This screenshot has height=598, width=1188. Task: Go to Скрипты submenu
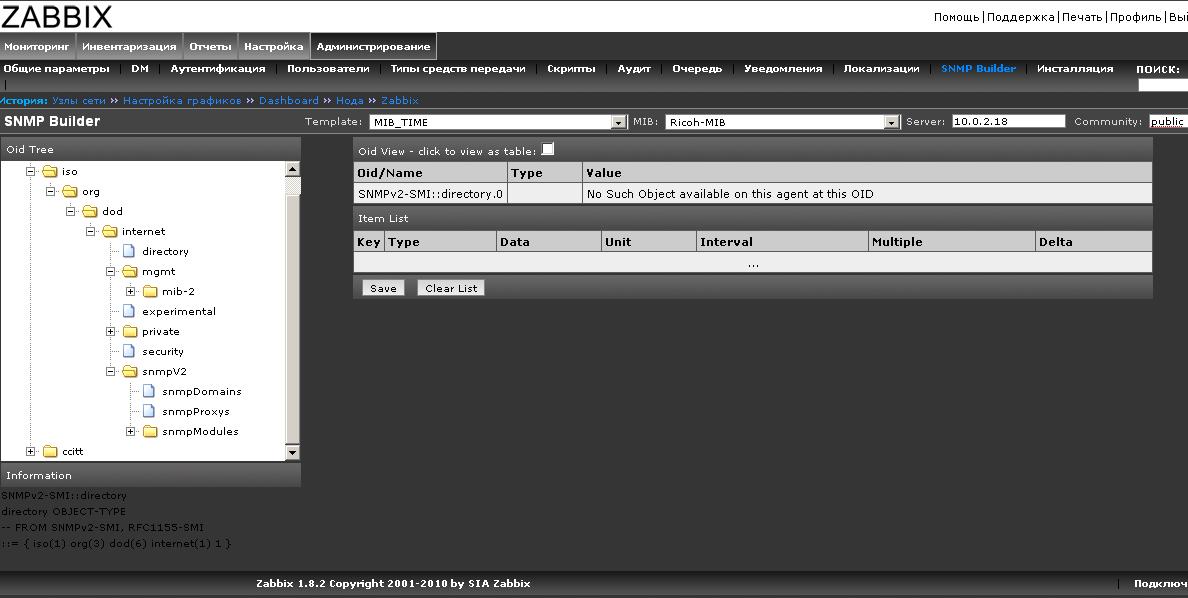click(x=571, y=68)
